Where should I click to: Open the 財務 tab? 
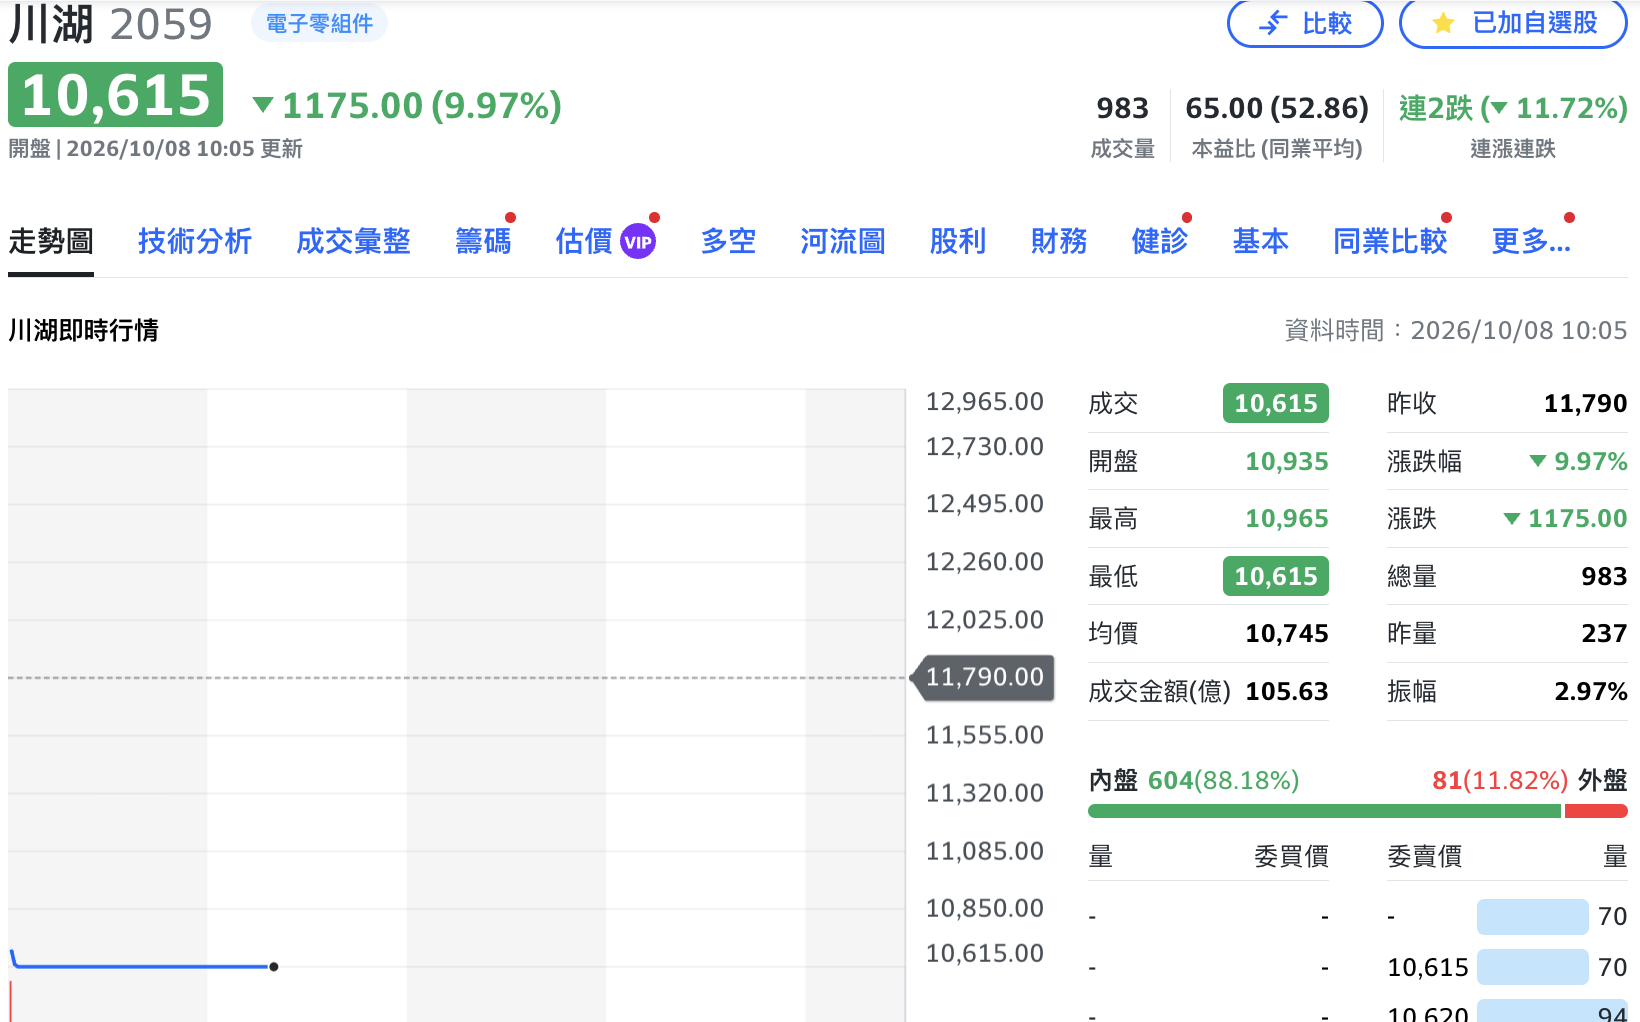(x=1059, y=241)
